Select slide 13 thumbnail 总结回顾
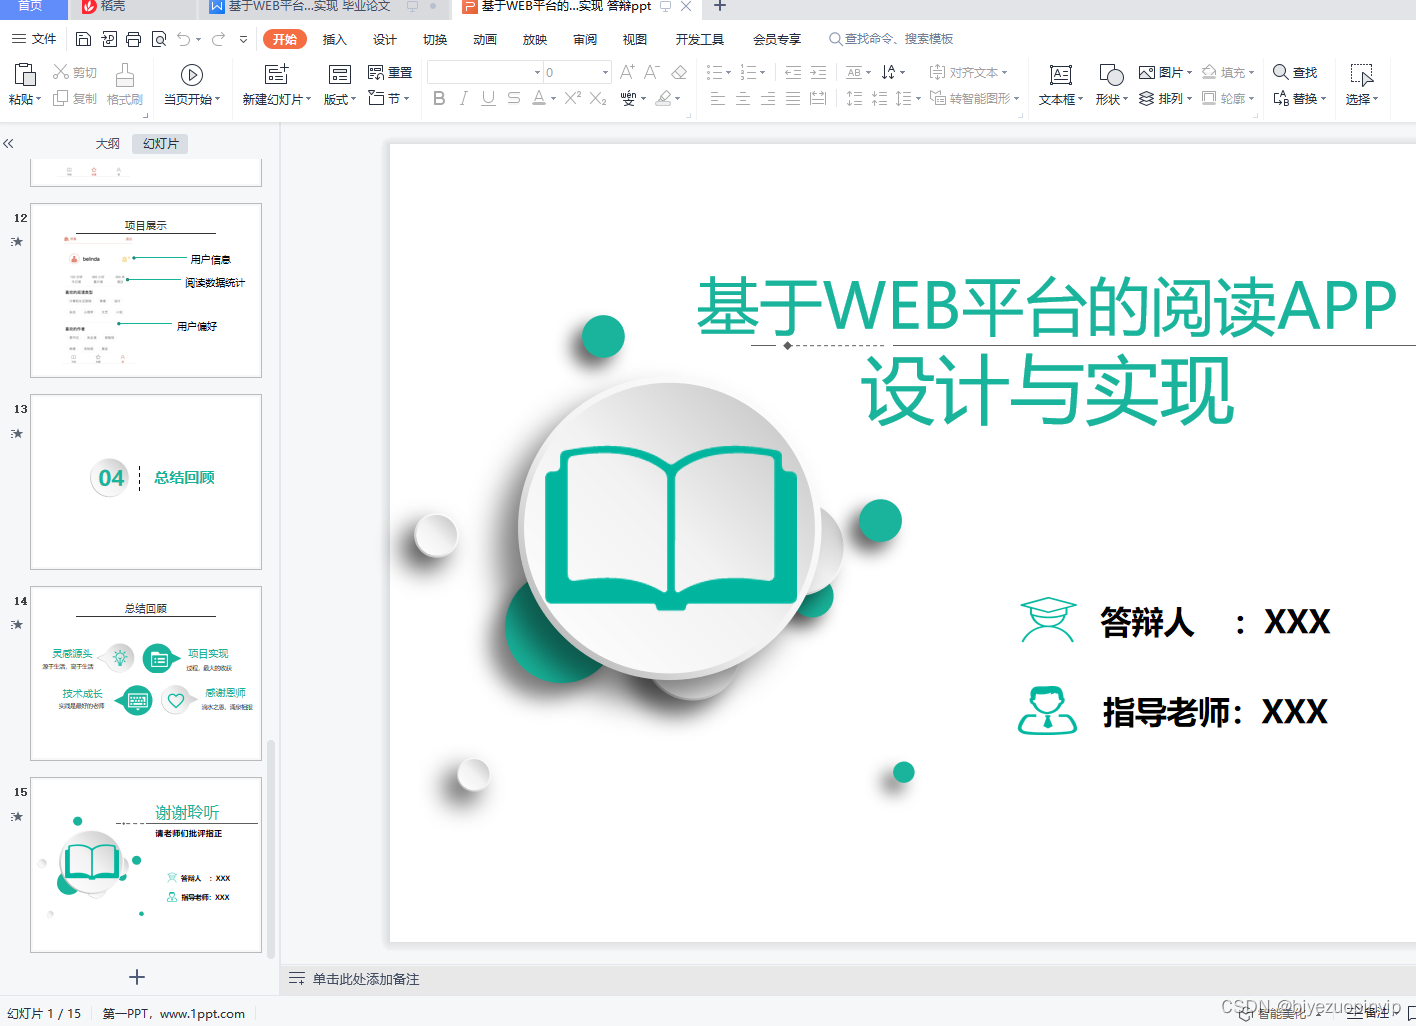Screen dimensions: 1416x1026 coord(146,481)
